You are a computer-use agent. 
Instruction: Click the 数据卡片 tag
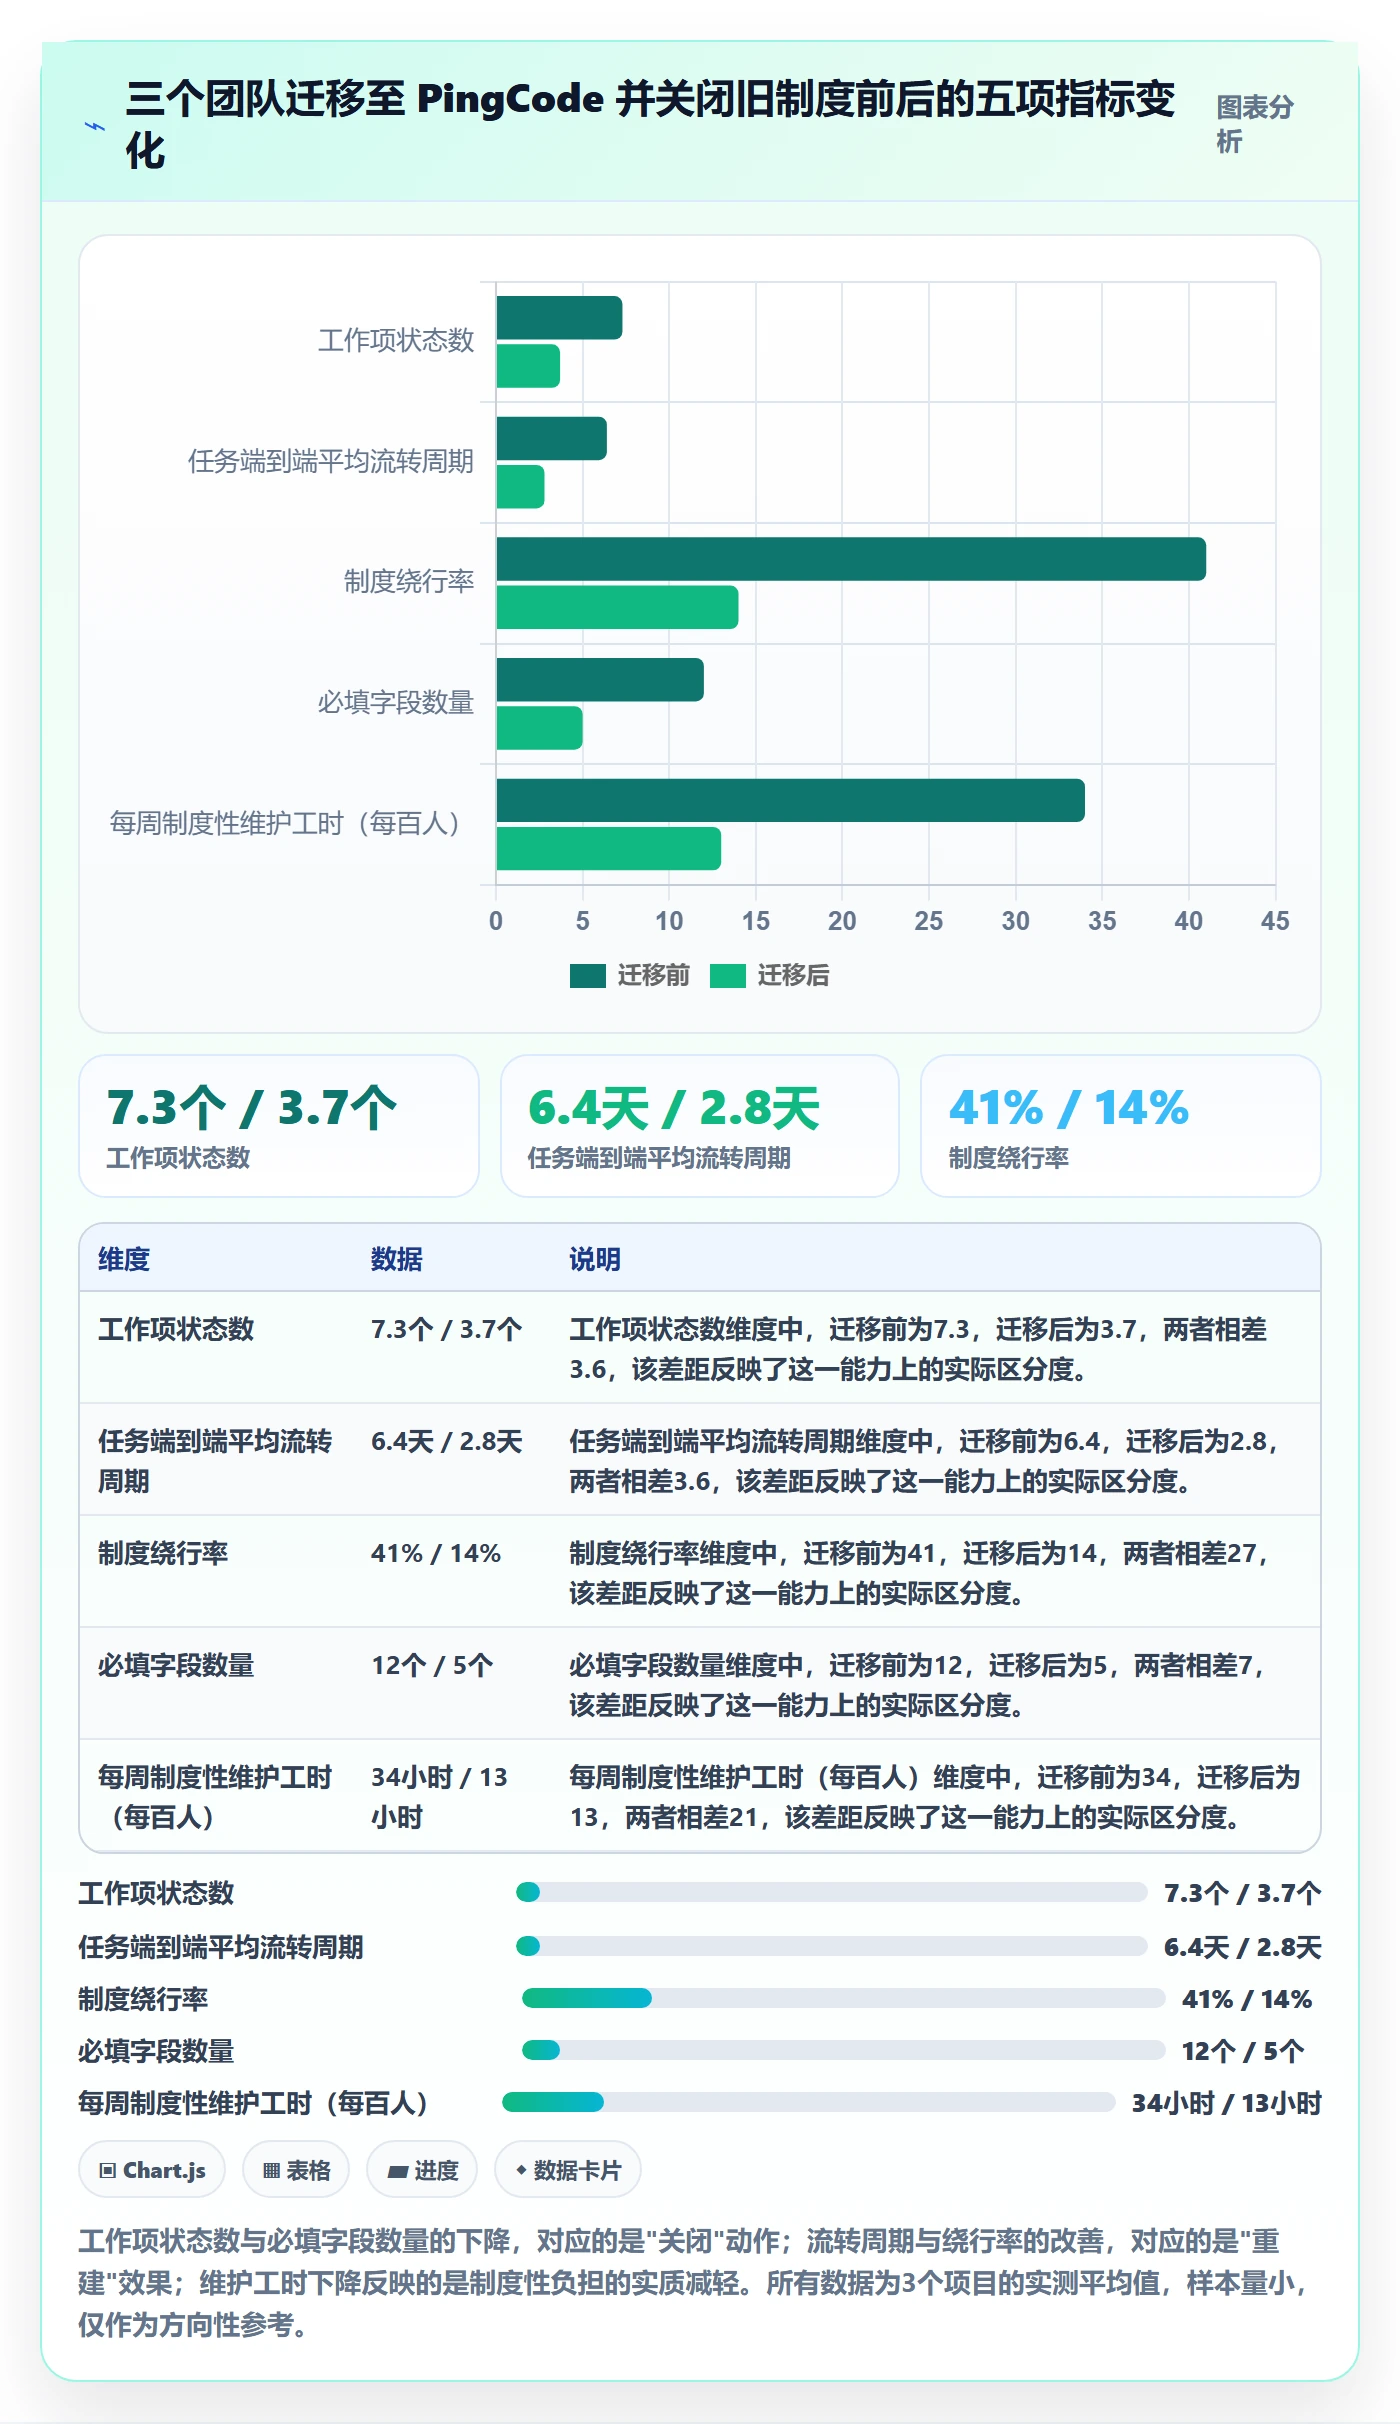point(568,2170)
